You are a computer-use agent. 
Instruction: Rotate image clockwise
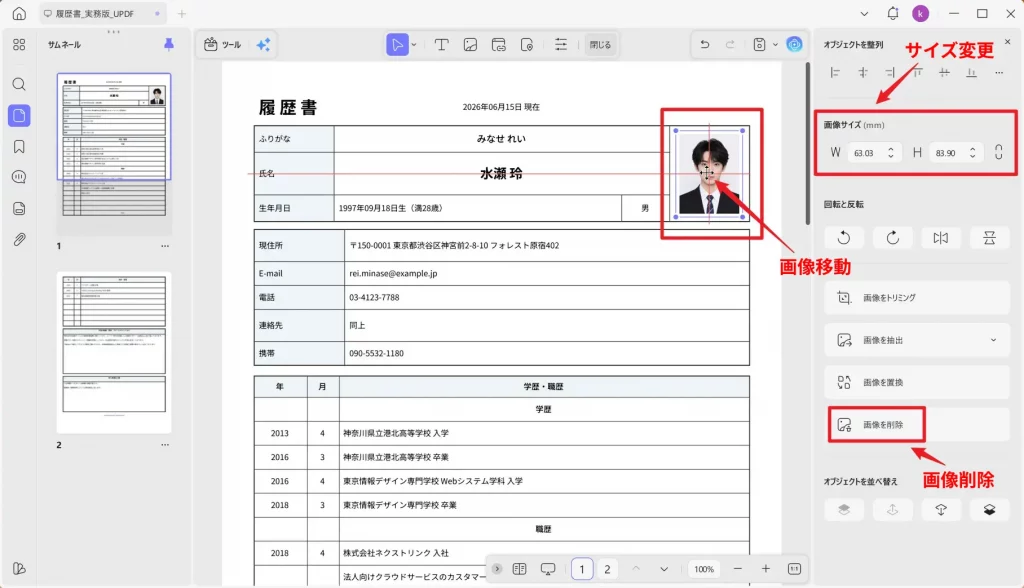(892, 238)
